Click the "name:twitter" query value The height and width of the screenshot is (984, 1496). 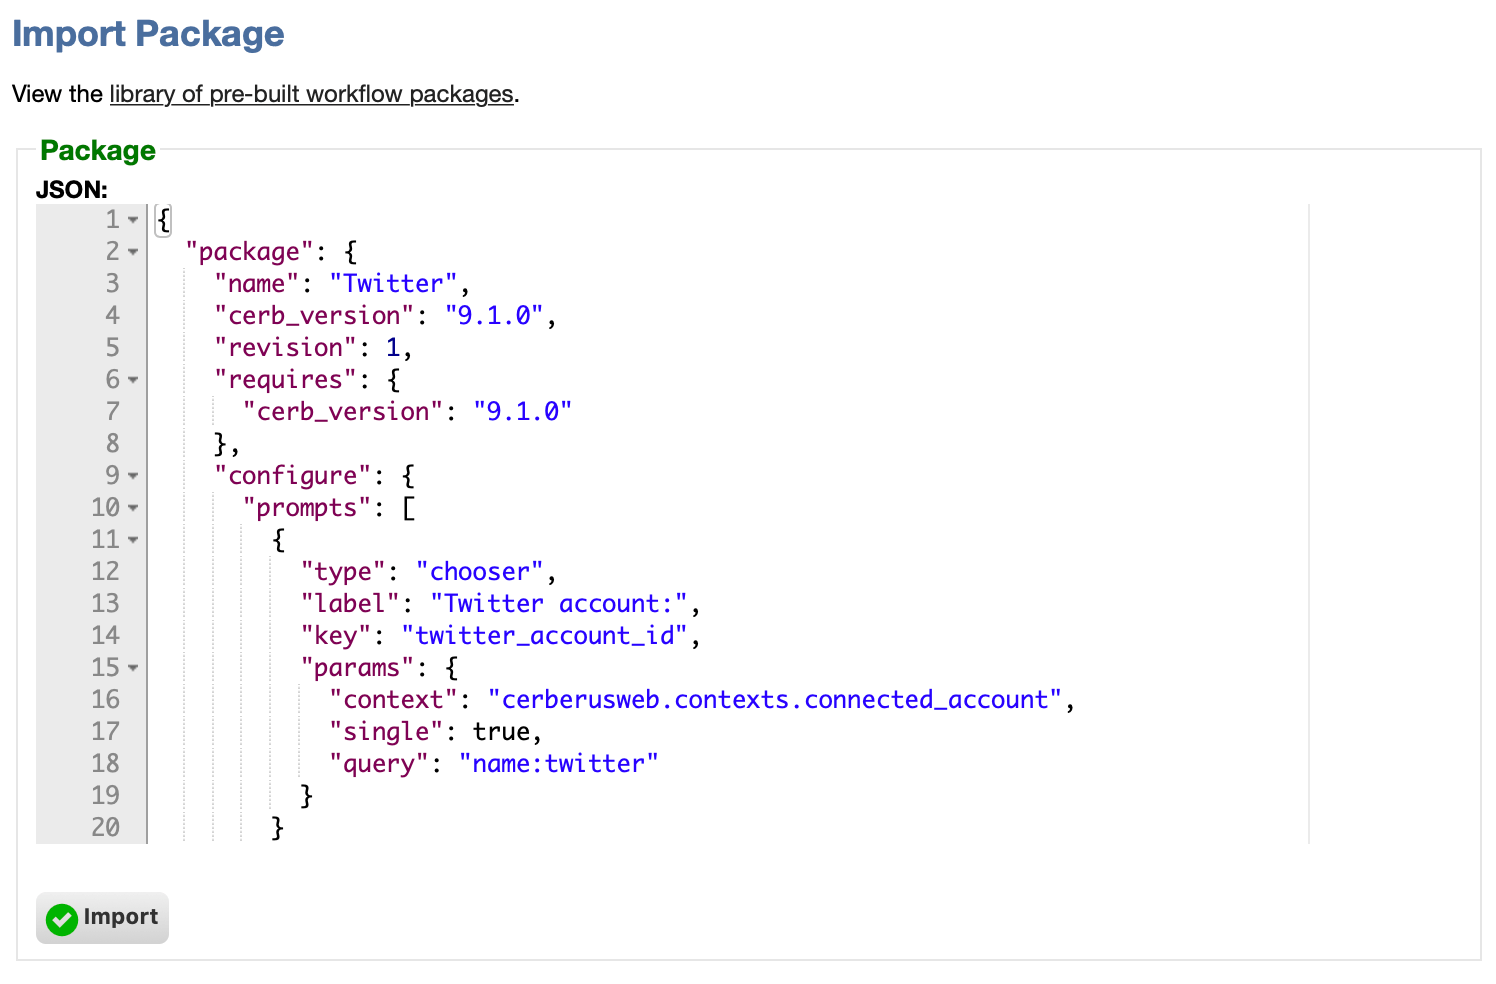[x=558, y=764]
